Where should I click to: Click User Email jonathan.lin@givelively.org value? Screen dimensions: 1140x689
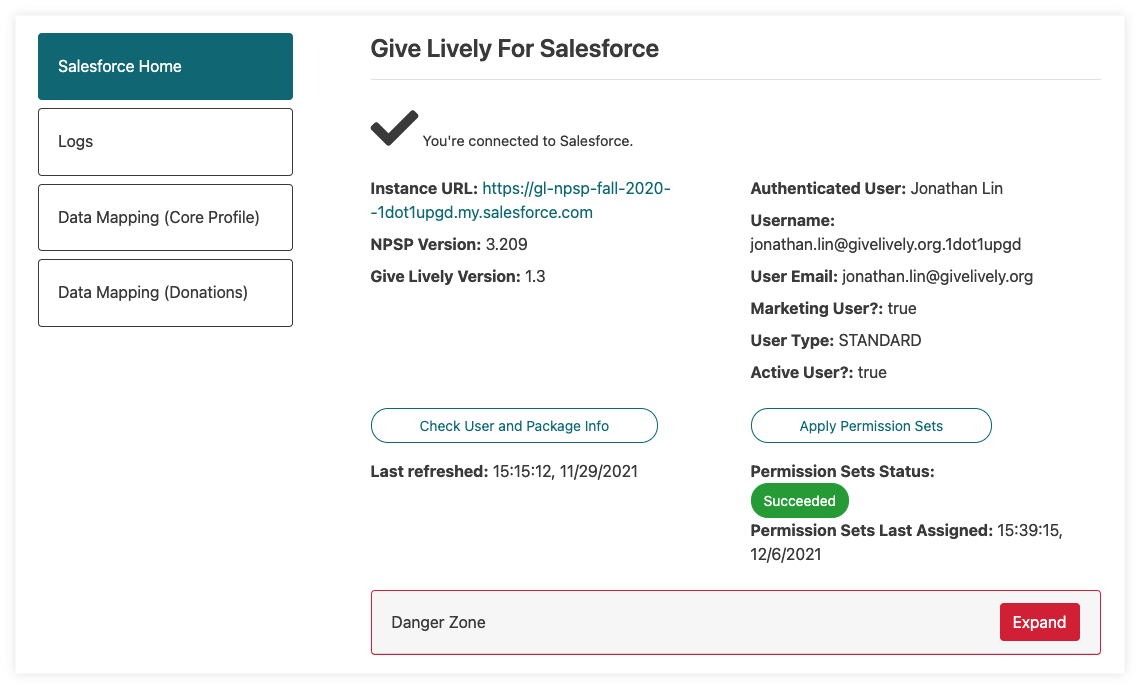tap(937, 276)
